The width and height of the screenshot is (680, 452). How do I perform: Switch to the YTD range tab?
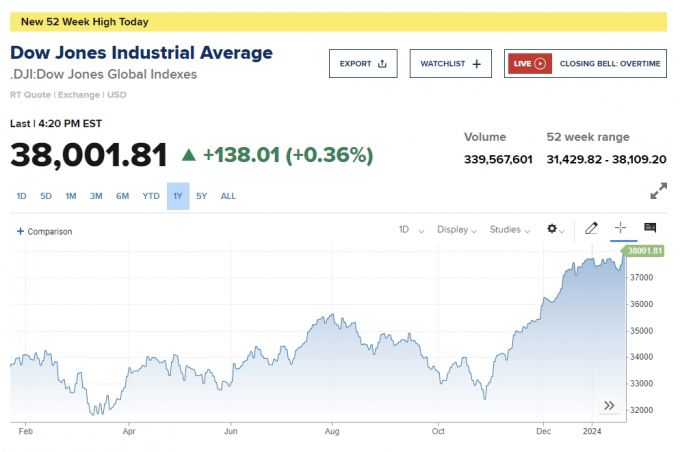coord(151,196)
